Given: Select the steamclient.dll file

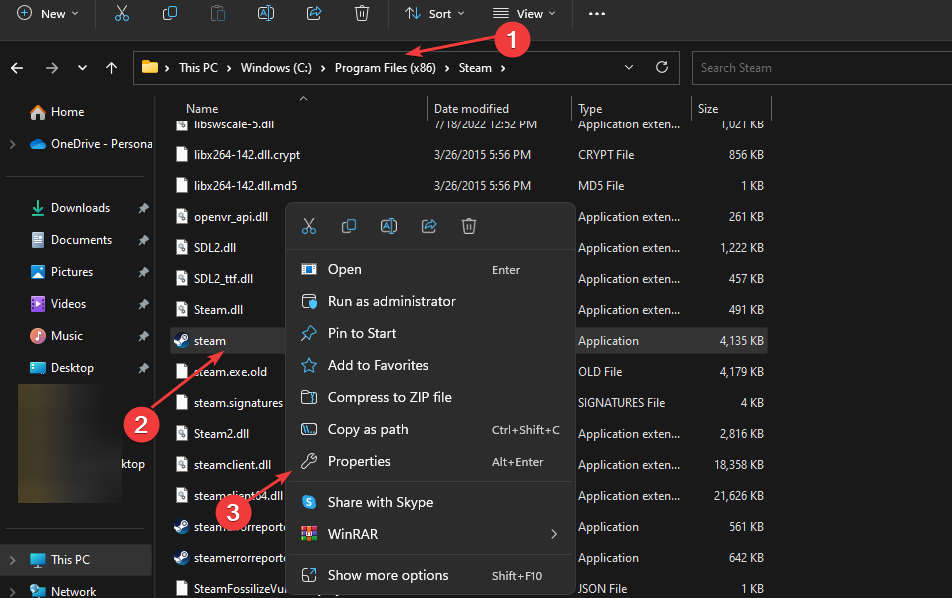Looking at the screenshot, I should point(232,465).
